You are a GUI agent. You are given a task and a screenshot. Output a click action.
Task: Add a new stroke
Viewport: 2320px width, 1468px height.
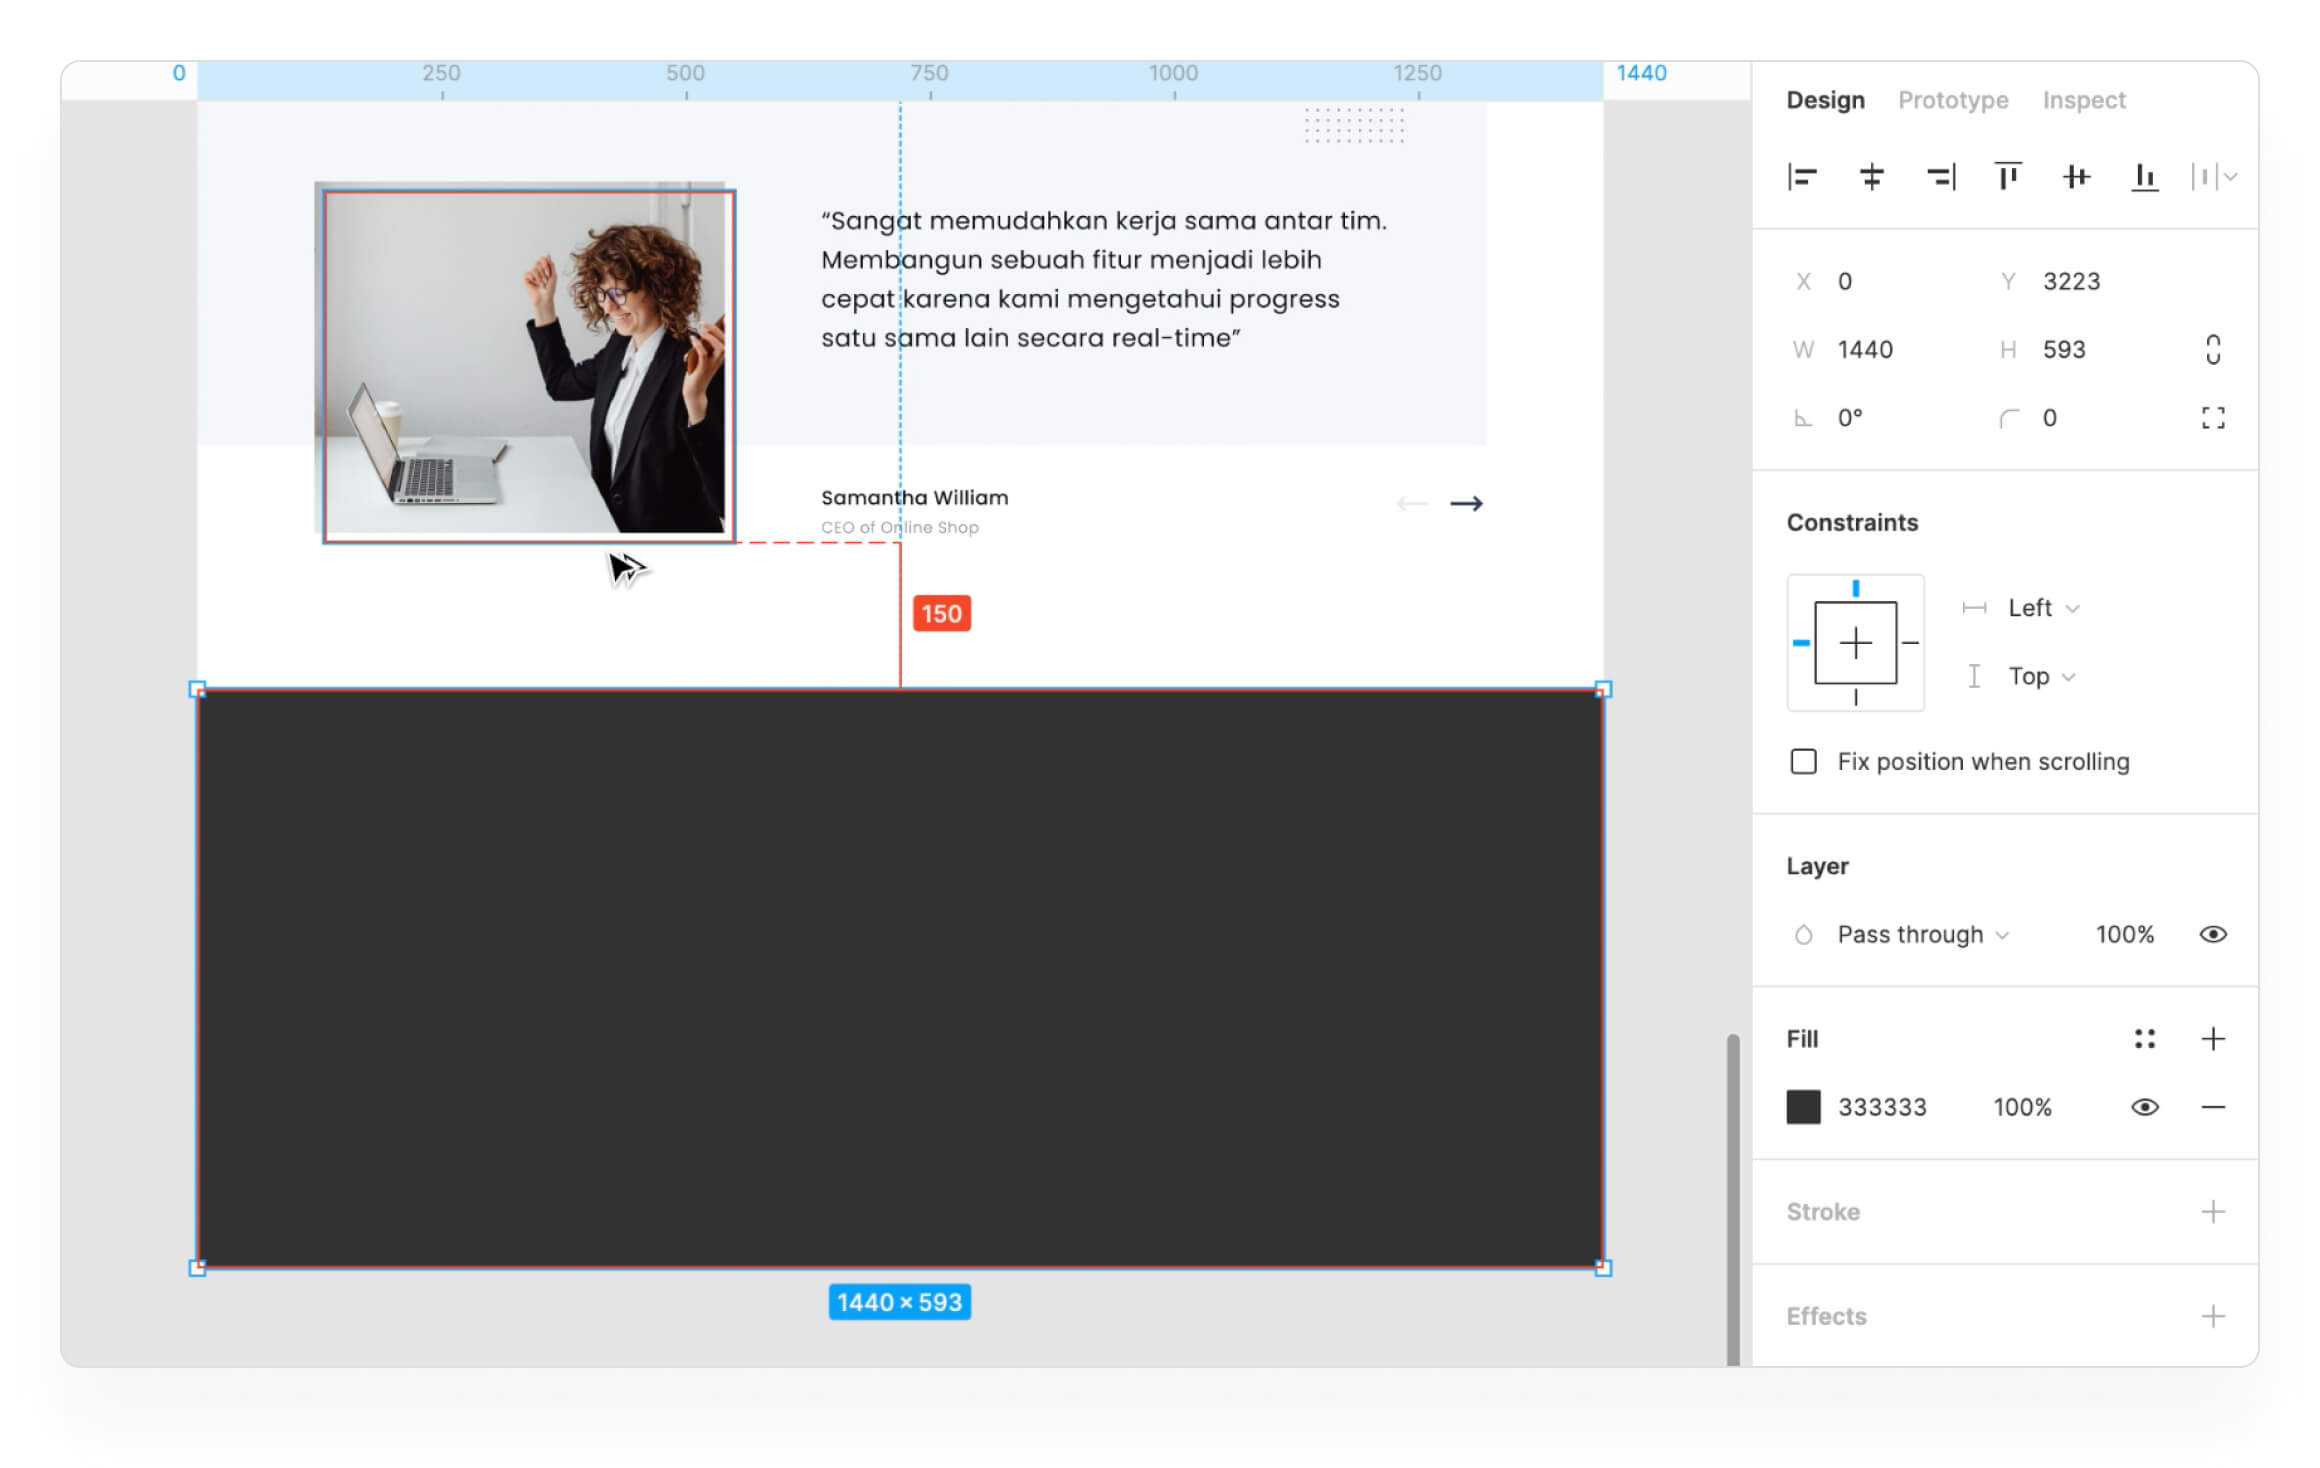tap(2213, 1212)
